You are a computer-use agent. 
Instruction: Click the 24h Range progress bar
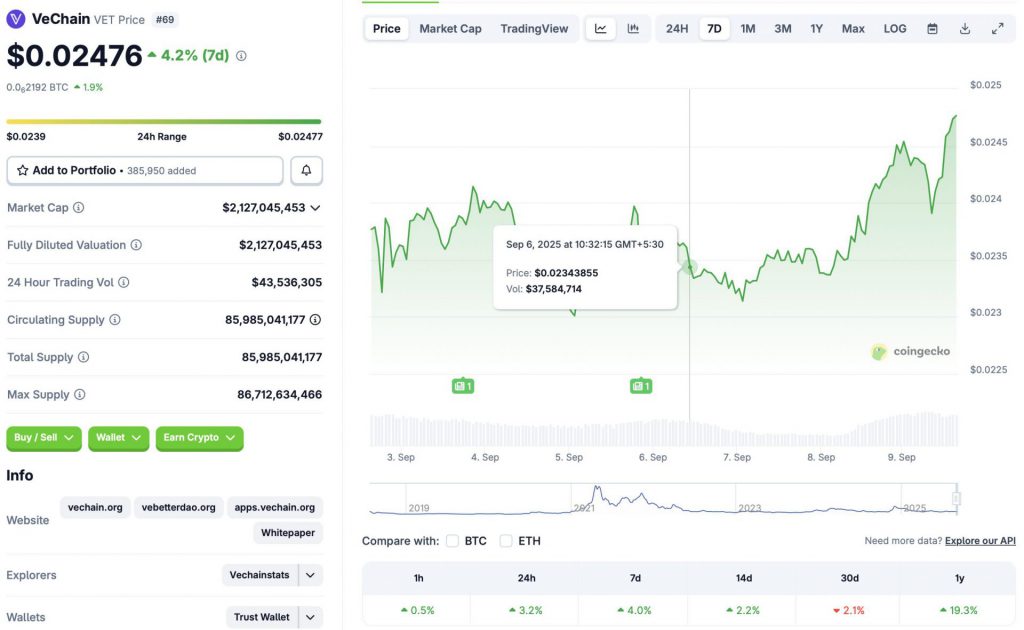pyautogui.click(x=164, y=121)
